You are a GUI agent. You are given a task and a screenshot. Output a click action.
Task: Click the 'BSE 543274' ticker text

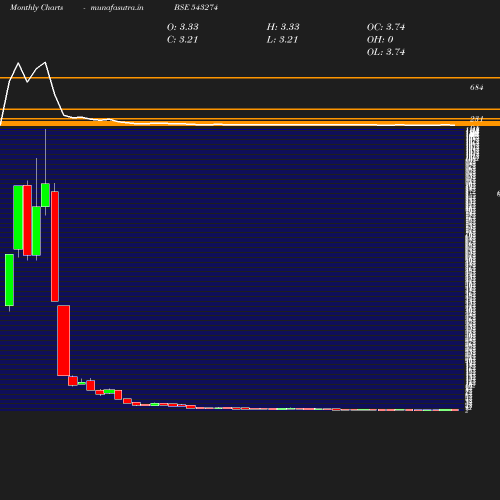coord(196,7)
